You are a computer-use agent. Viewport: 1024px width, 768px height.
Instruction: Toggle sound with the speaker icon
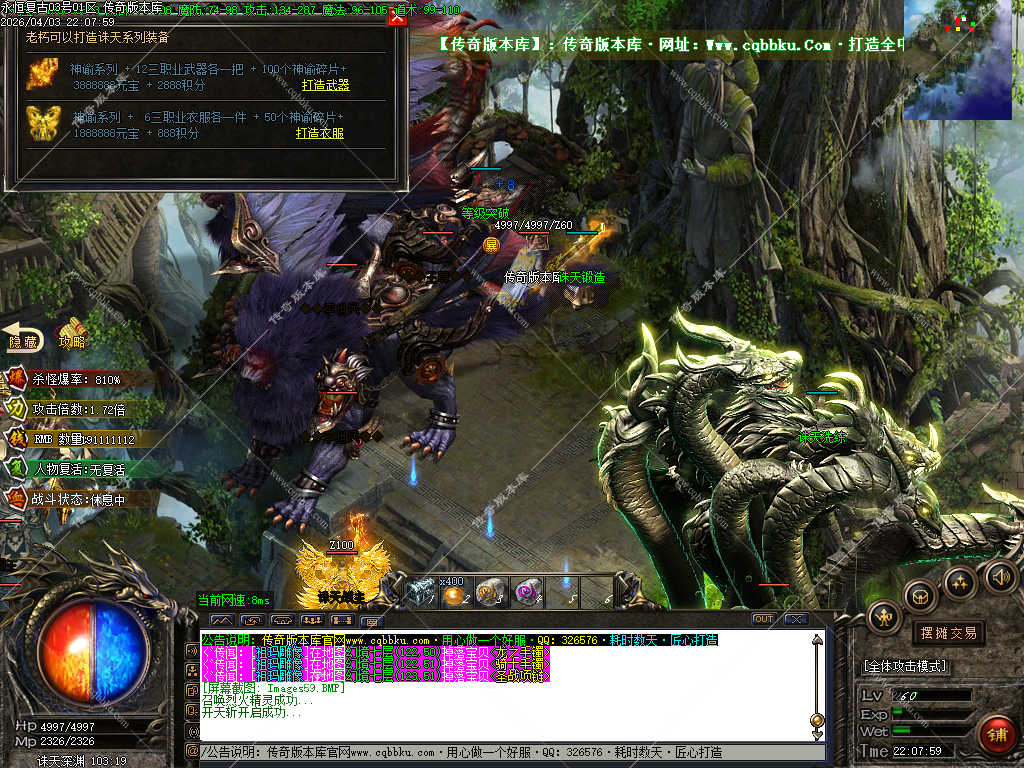[x=1000, y=575]
